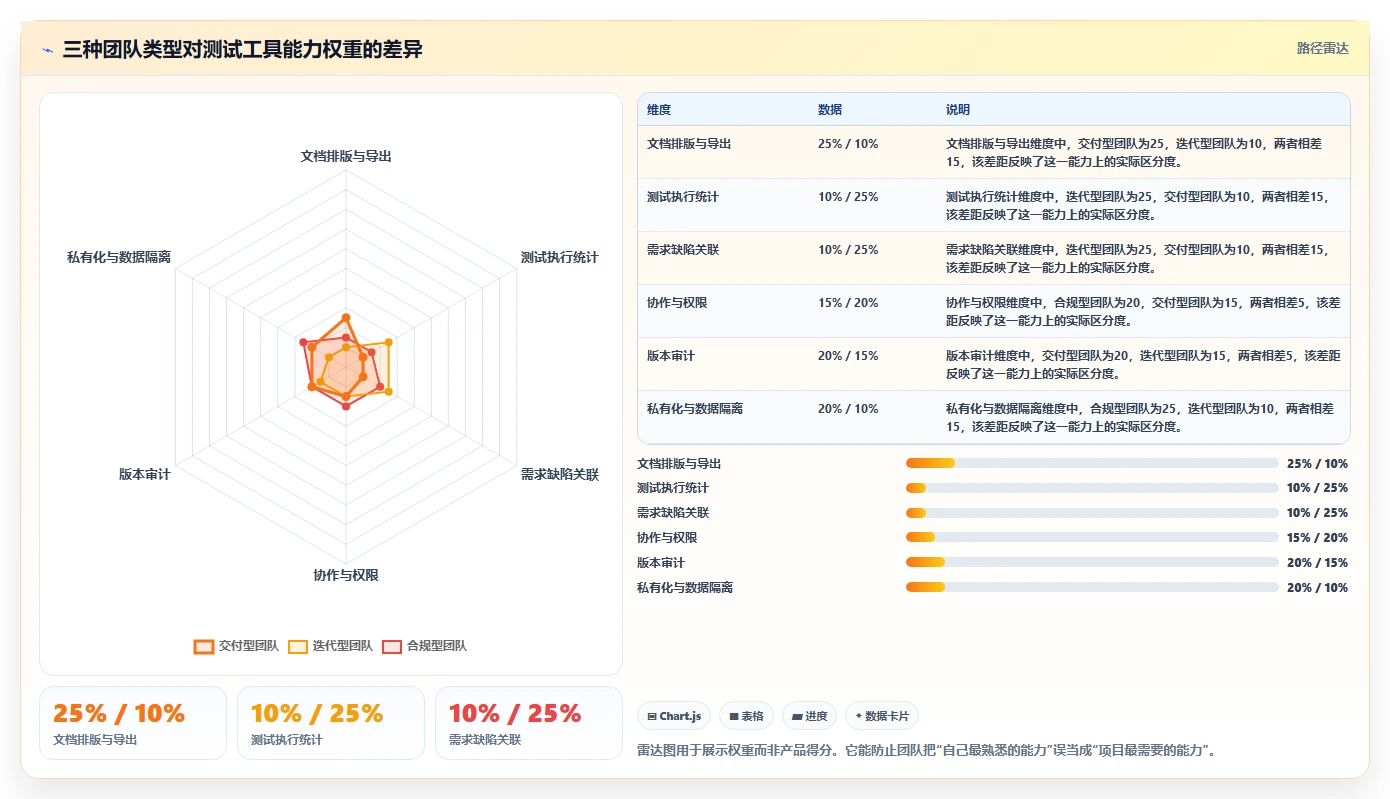Select the 10% / 25% 需求缺陷关联 card
This screenshot has height=799, width=1390.
pyautogui.click(x=529, y=723)
